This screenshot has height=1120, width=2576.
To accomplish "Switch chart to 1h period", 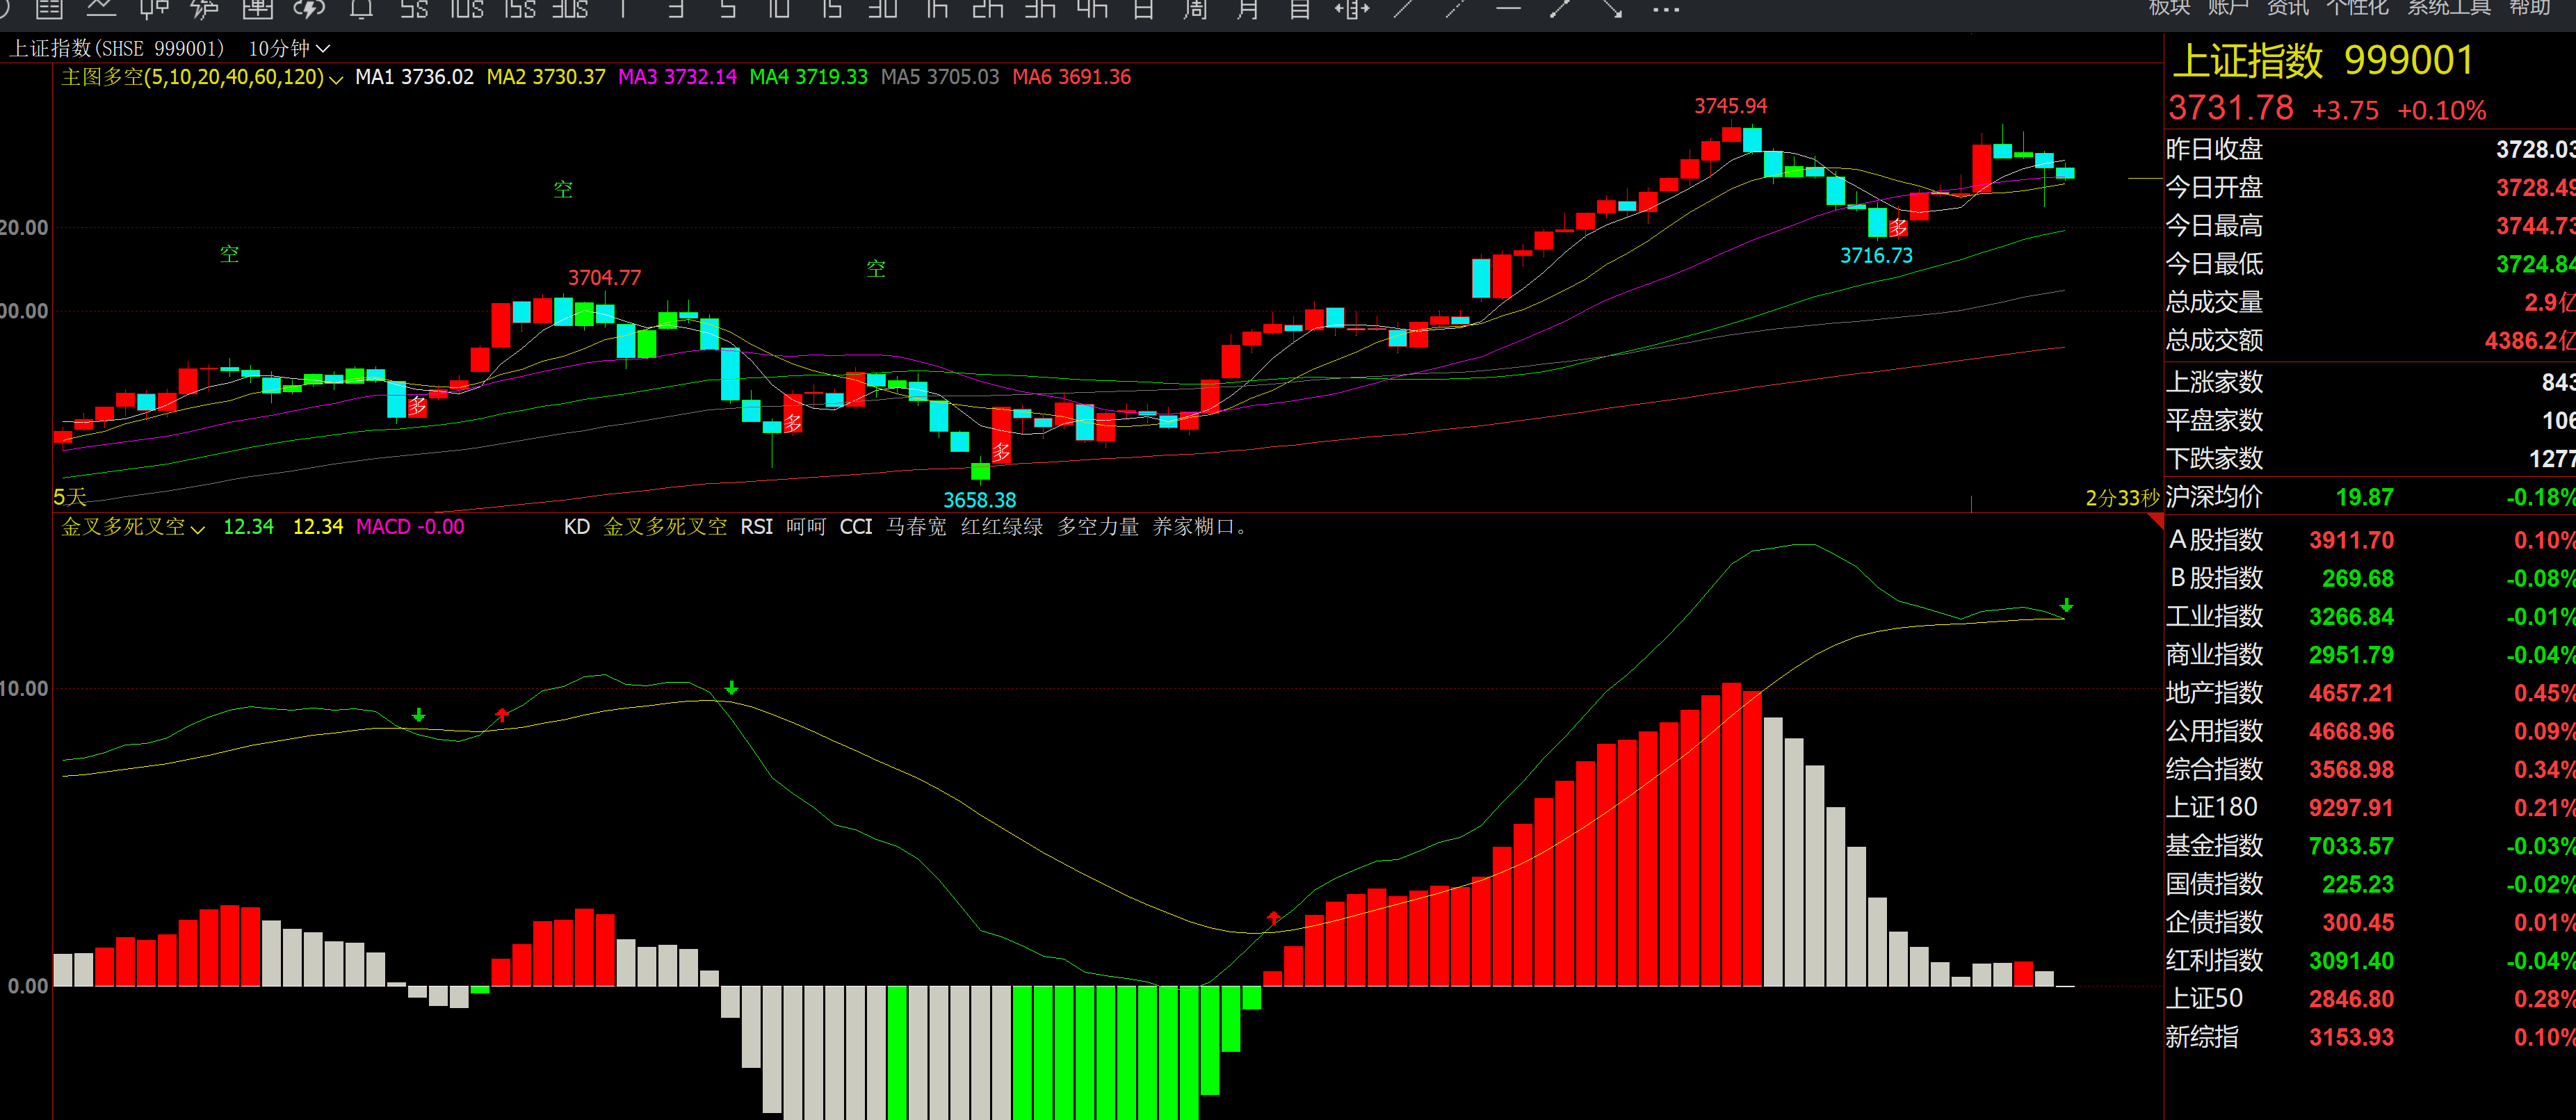I will 936,9.
